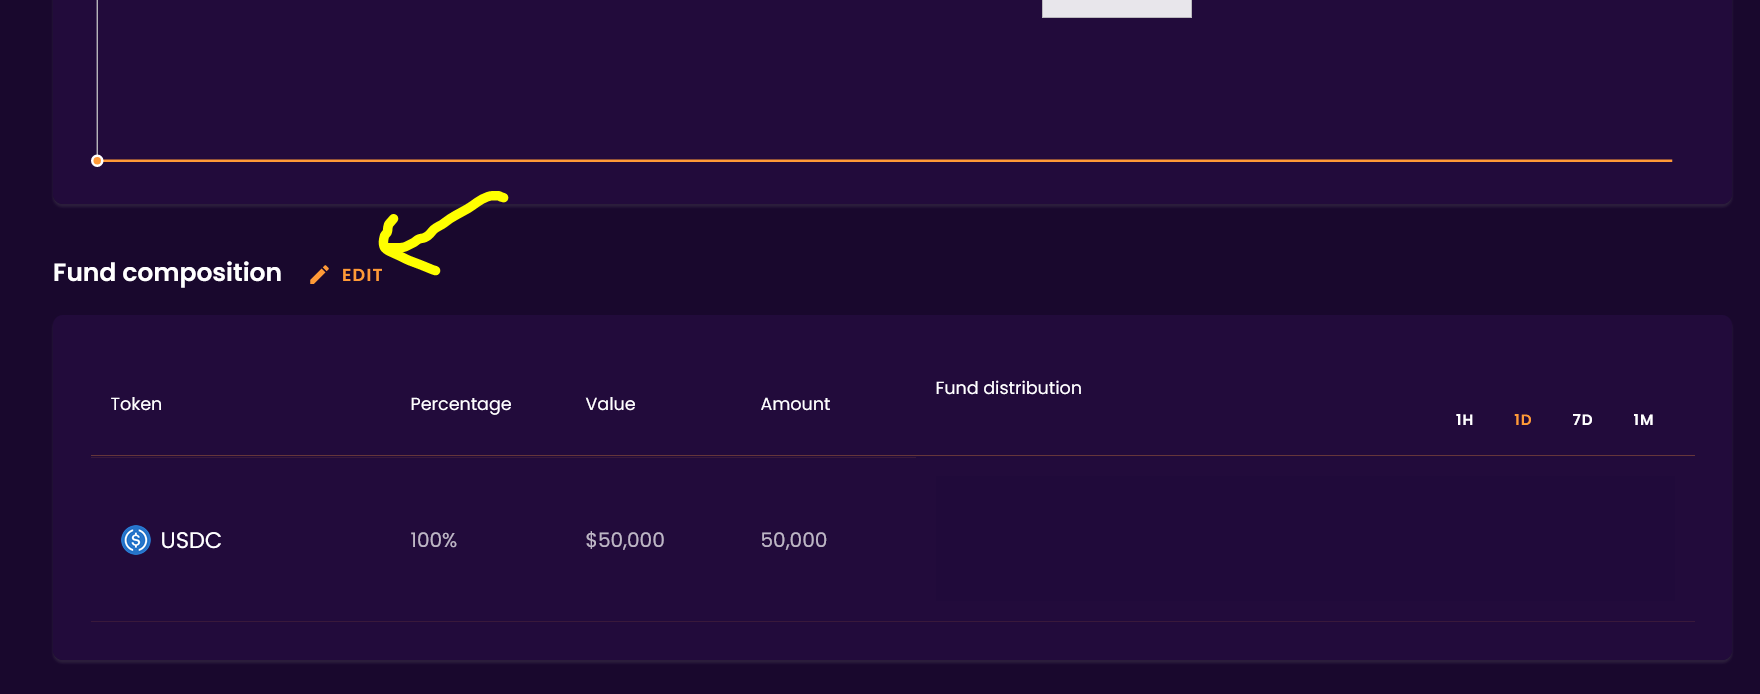Click the Amount column header
Image resolution: width=1760 pixels, height=694 pixels.
(x=795, y=404)
